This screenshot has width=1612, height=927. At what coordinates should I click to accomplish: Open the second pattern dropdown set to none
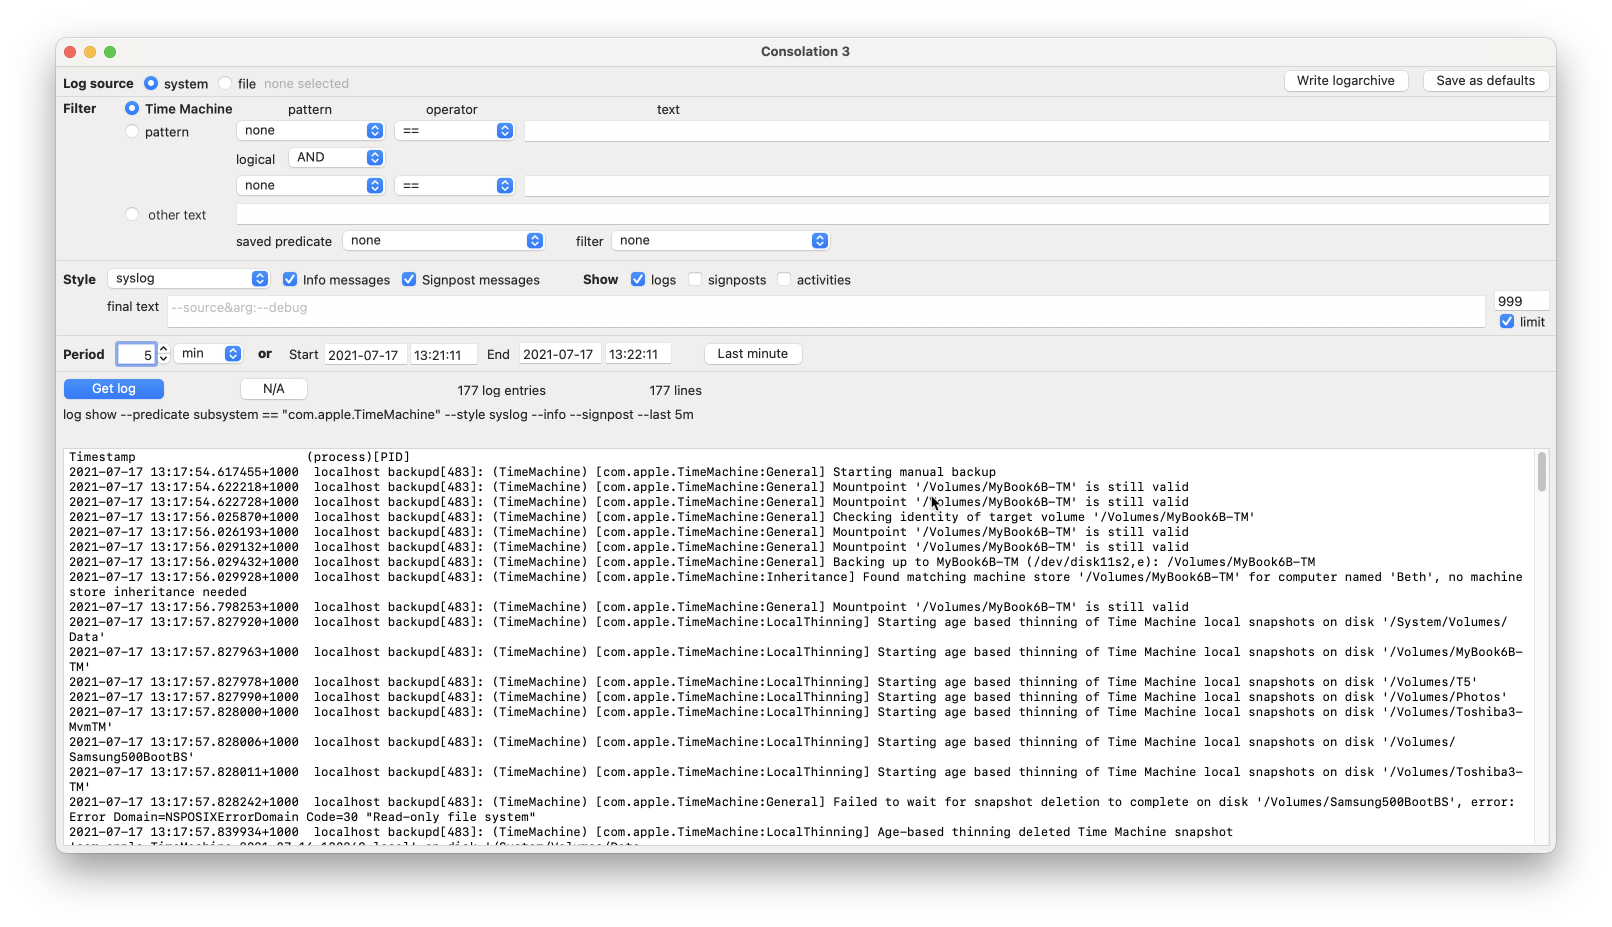point(310,185)
